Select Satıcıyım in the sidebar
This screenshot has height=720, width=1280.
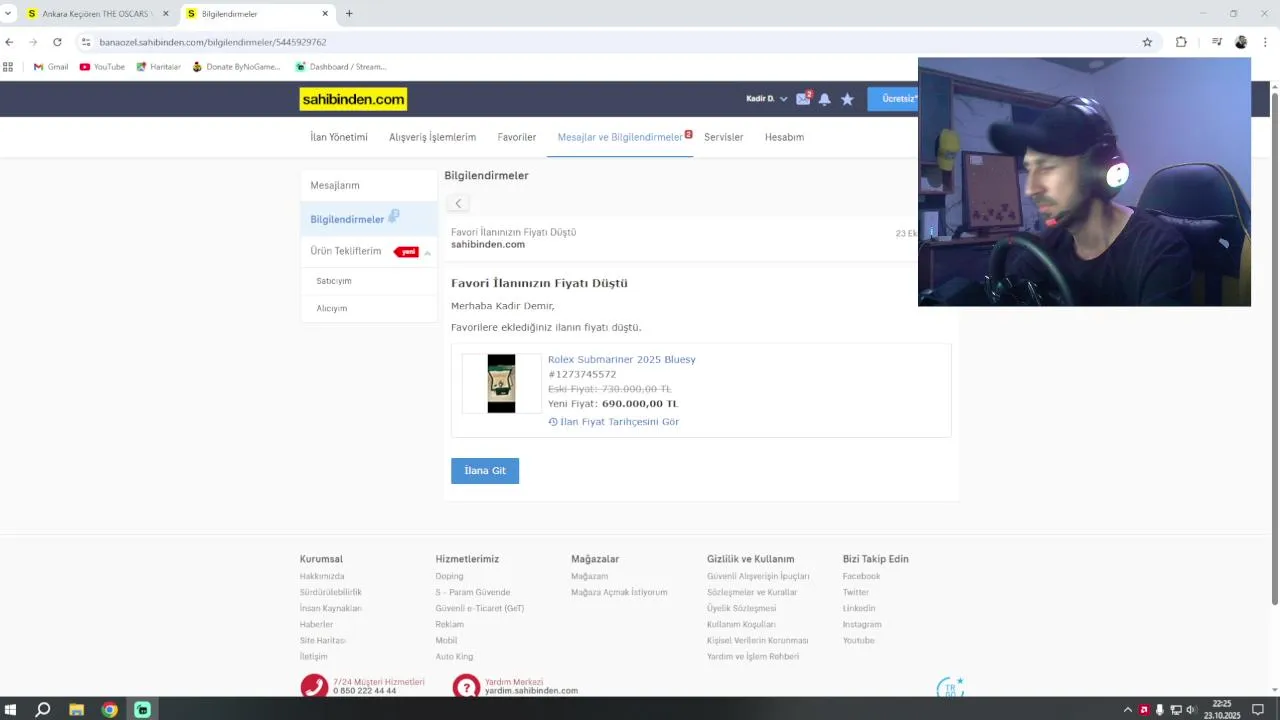click(369, 281)
